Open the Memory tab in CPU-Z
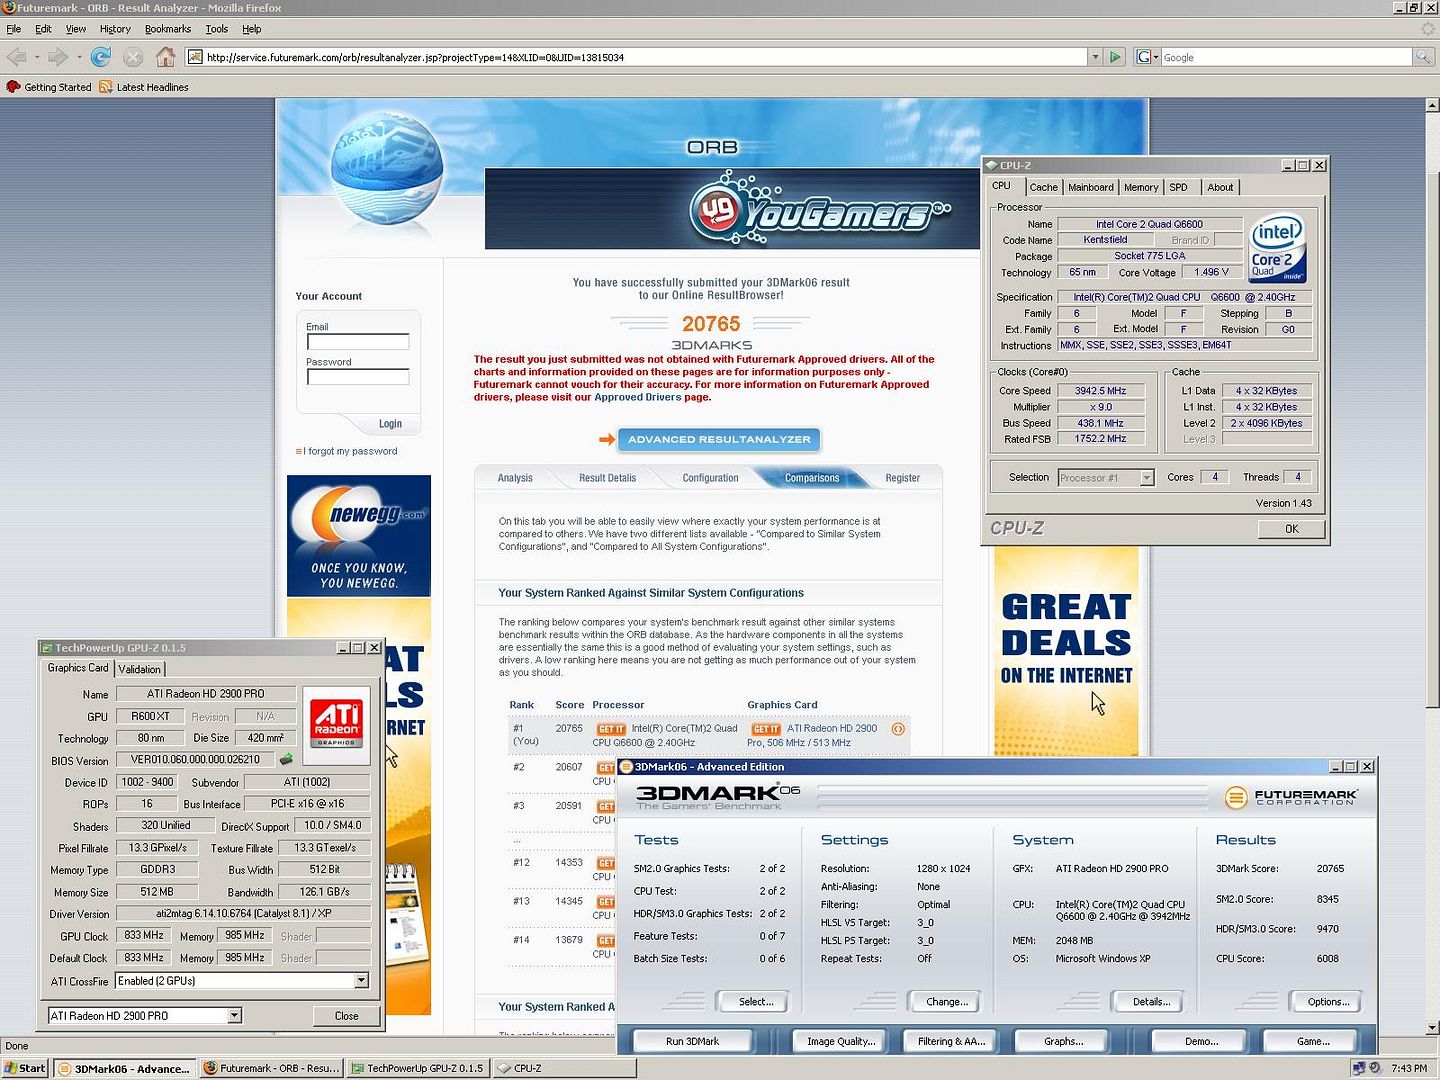Image resolution: width=1440 pixels, height=1080 pixels. coord(1141,187)
